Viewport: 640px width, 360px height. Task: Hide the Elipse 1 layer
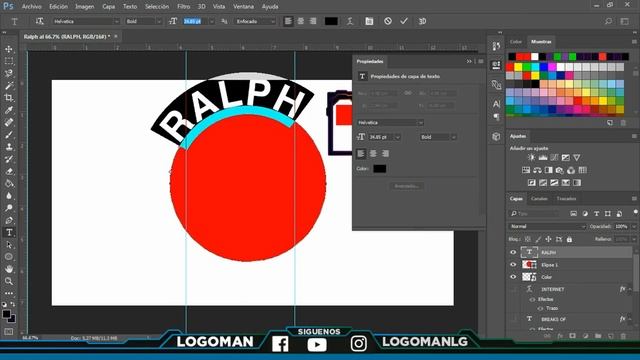(513, 264)
